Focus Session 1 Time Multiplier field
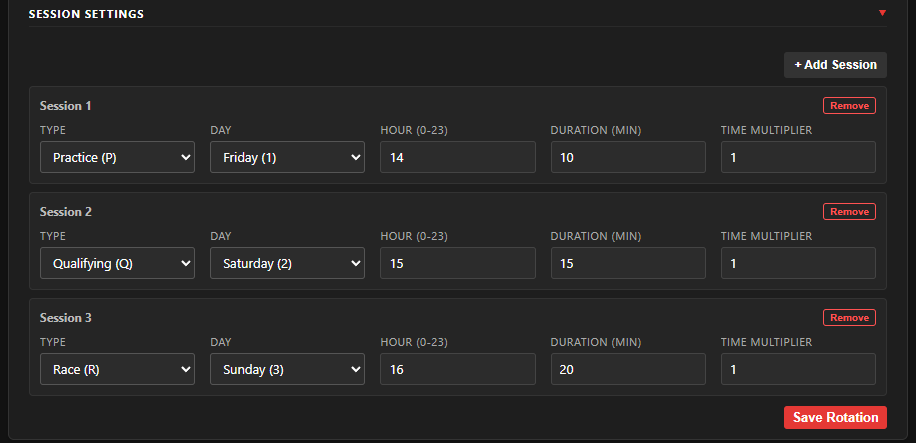Screen dimensions: 916x443 pos(798,157)
